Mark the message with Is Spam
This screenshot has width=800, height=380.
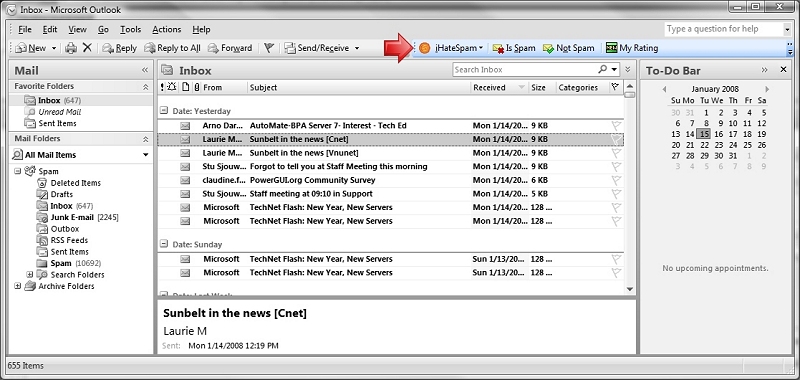pos(514,48)
